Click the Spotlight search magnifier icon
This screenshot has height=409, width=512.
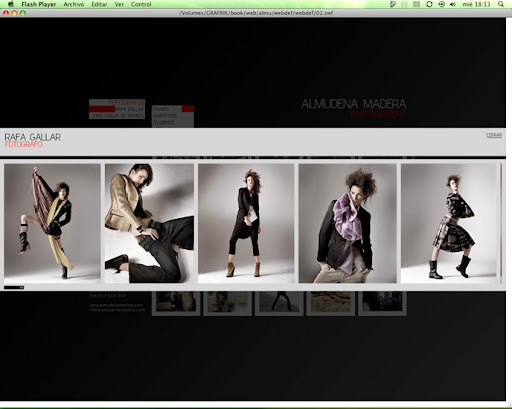pos(501,4)
